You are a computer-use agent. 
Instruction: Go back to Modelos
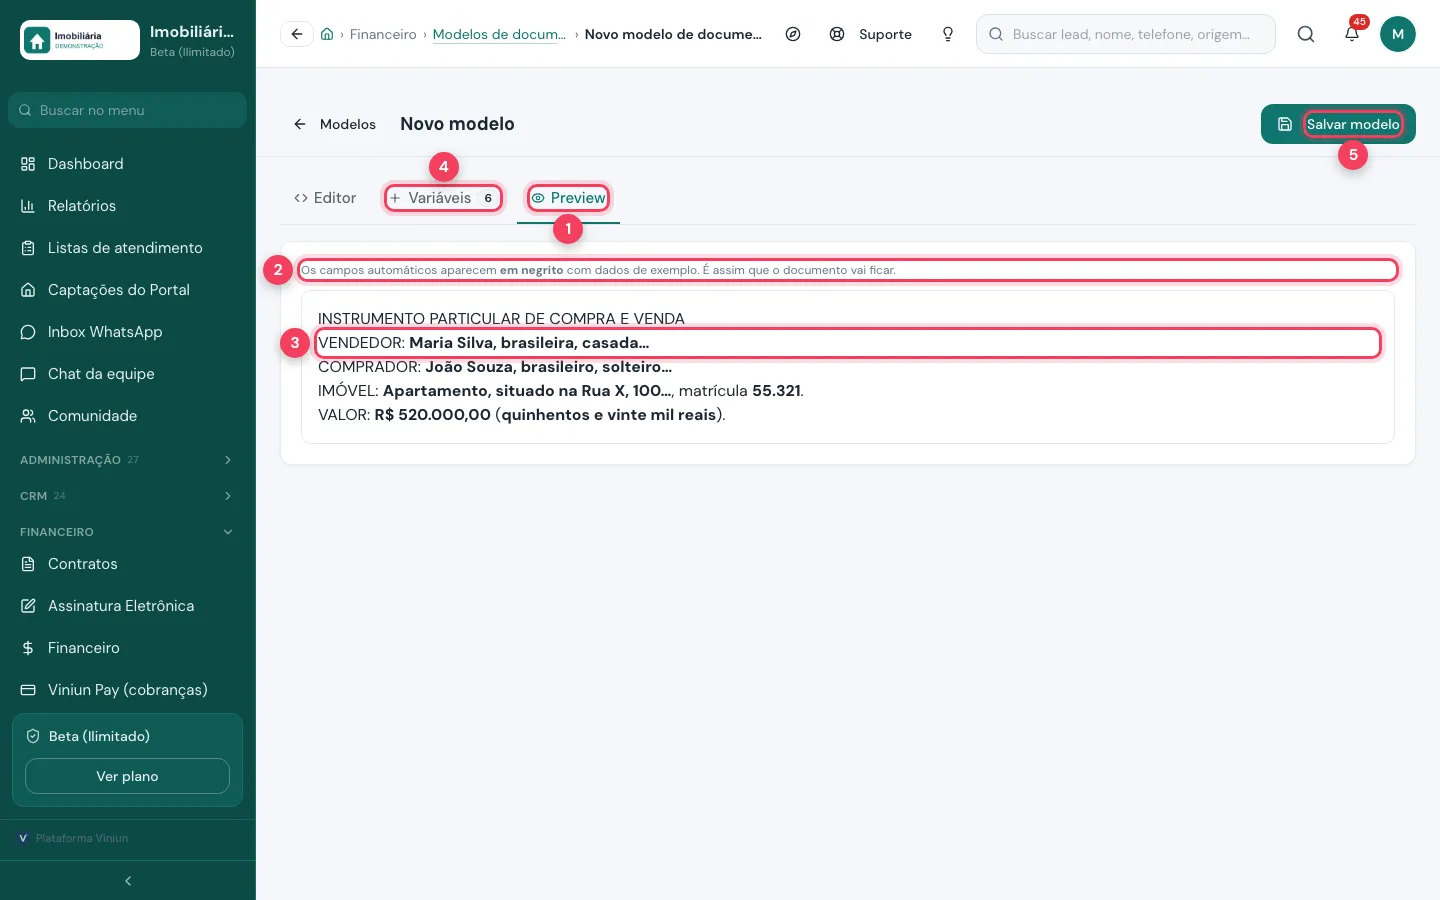[334, 124]
